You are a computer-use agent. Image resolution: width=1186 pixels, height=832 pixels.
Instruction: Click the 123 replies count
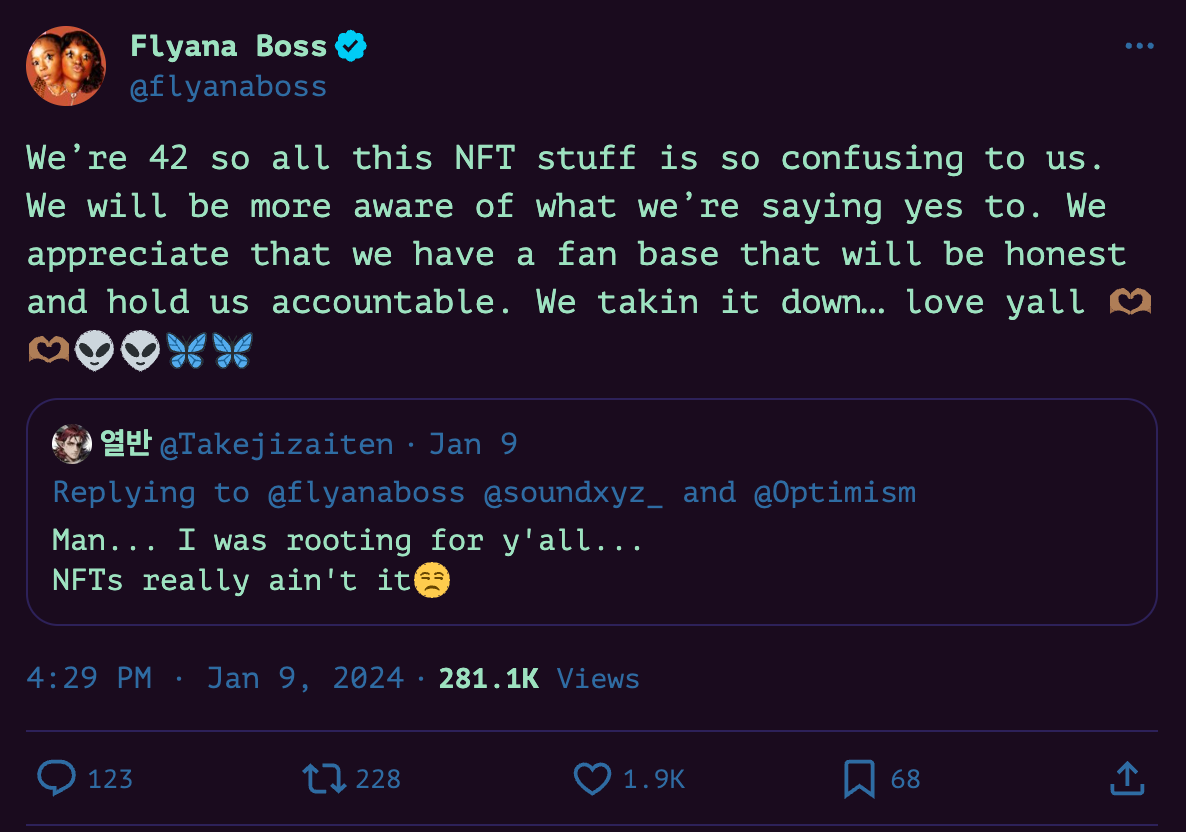pyautogui.click(x=110, y=779)
